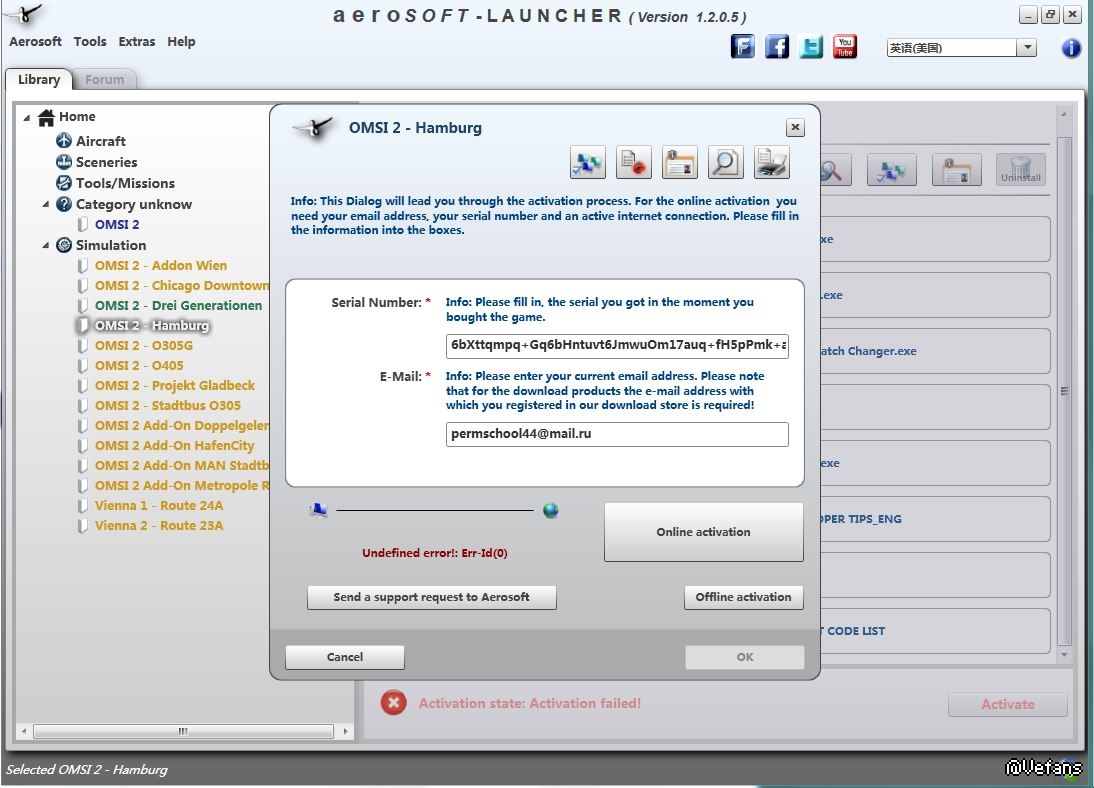Click tree scrollbar left arrow
The width and height of the screenshot is (1094, 788).
pos(24,731)
